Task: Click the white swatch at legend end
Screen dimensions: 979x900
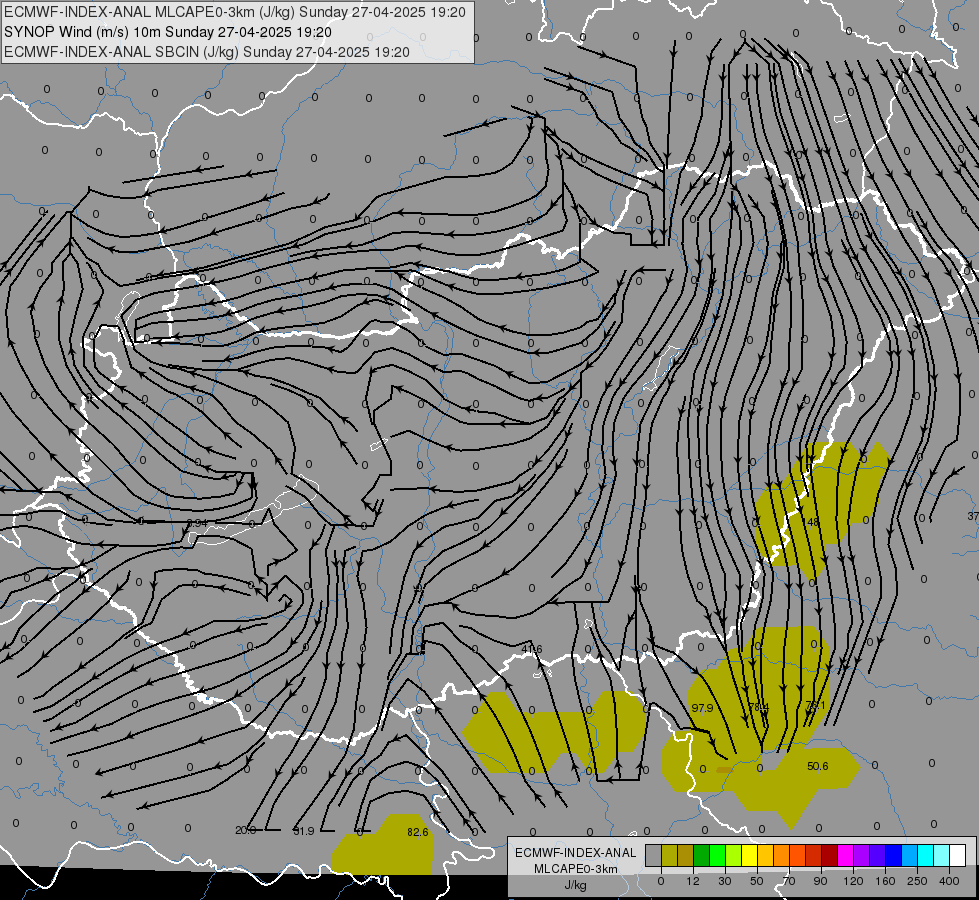Action: pos(957,855)
